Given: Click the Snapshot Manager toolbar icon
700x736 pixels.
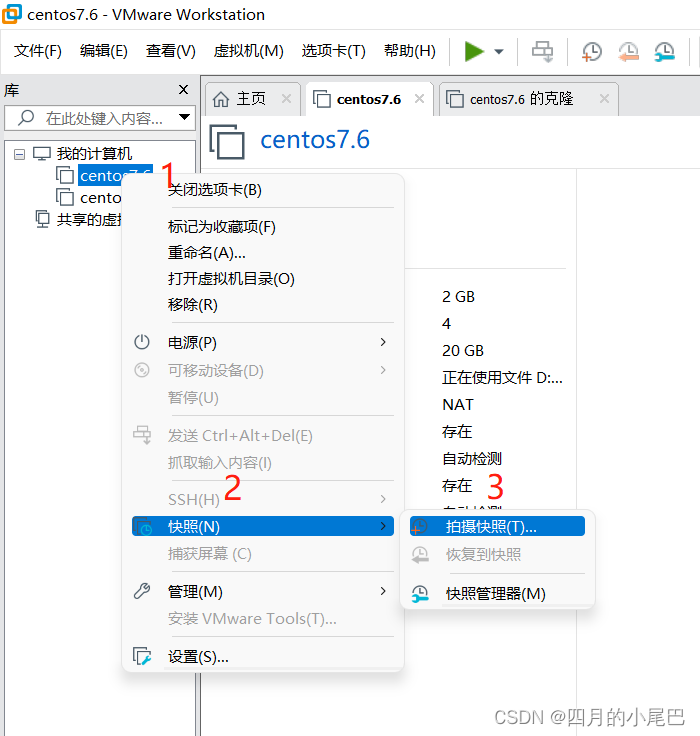Looking at the screenshot, I should pos(665,51).
